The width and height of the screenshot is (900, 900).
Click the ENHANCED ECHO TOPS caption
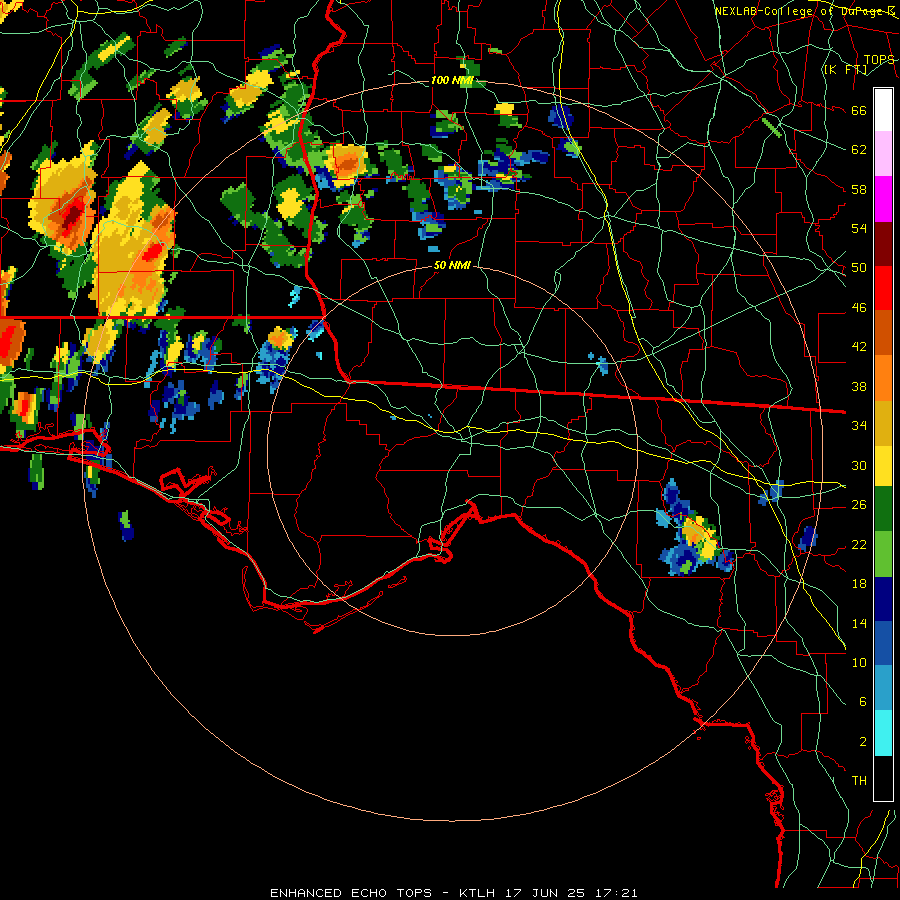[x=351, y=893]
